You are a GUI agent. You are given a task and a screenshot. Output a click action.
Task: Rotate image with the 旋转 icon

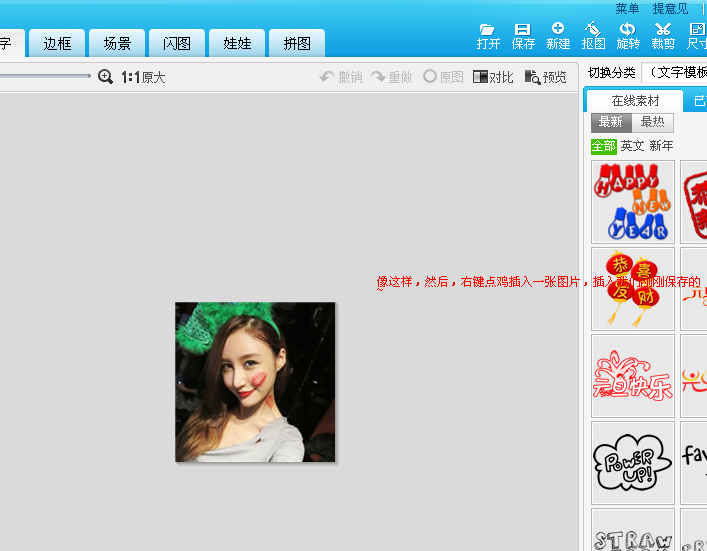[628, 36]
